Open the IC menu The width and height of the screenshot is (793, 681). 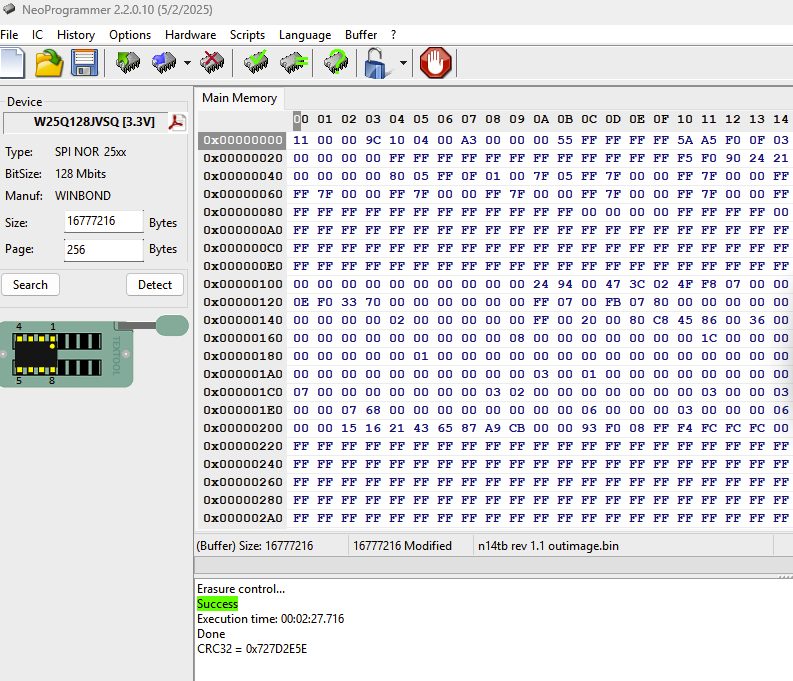tap(37, 35)
